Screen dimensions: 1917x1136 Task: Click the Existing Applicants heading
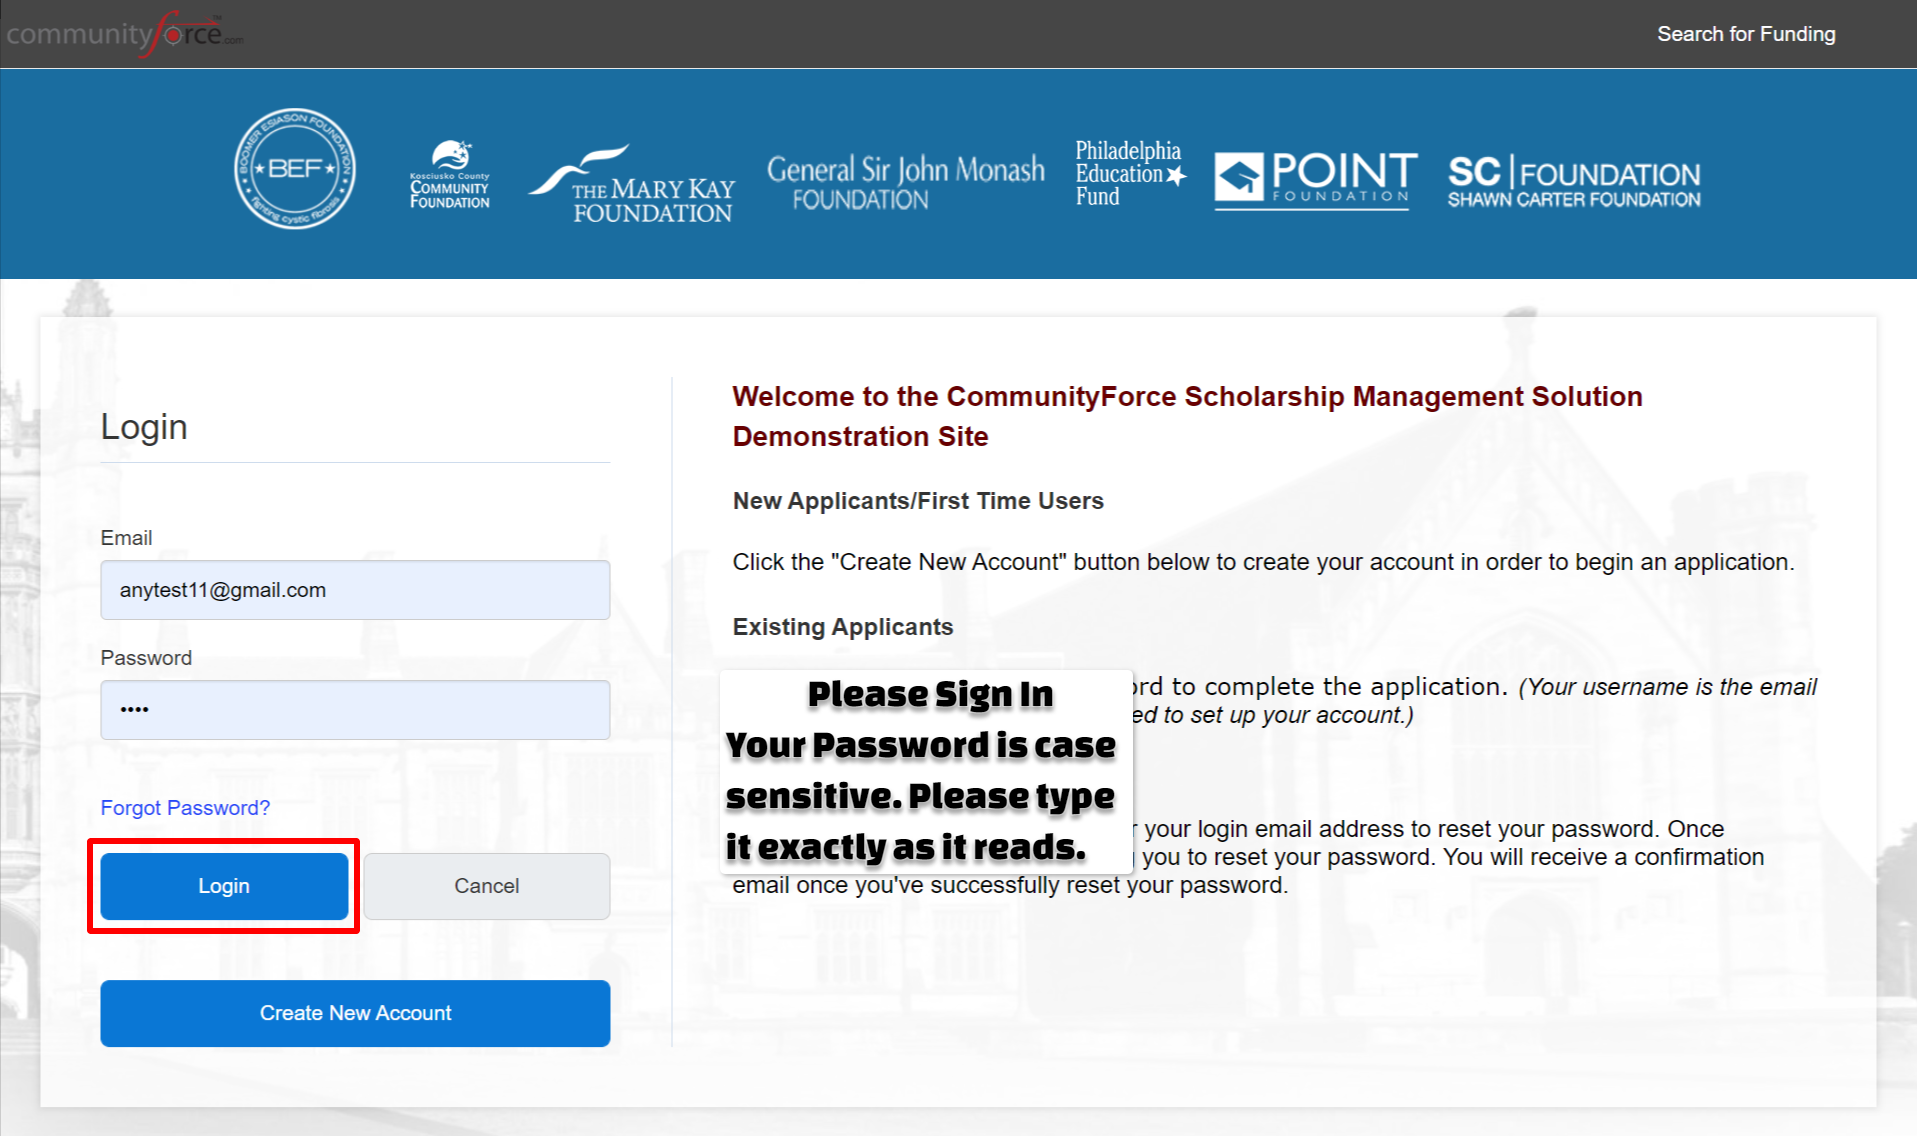pyautogui.click(x=842, y=627)
